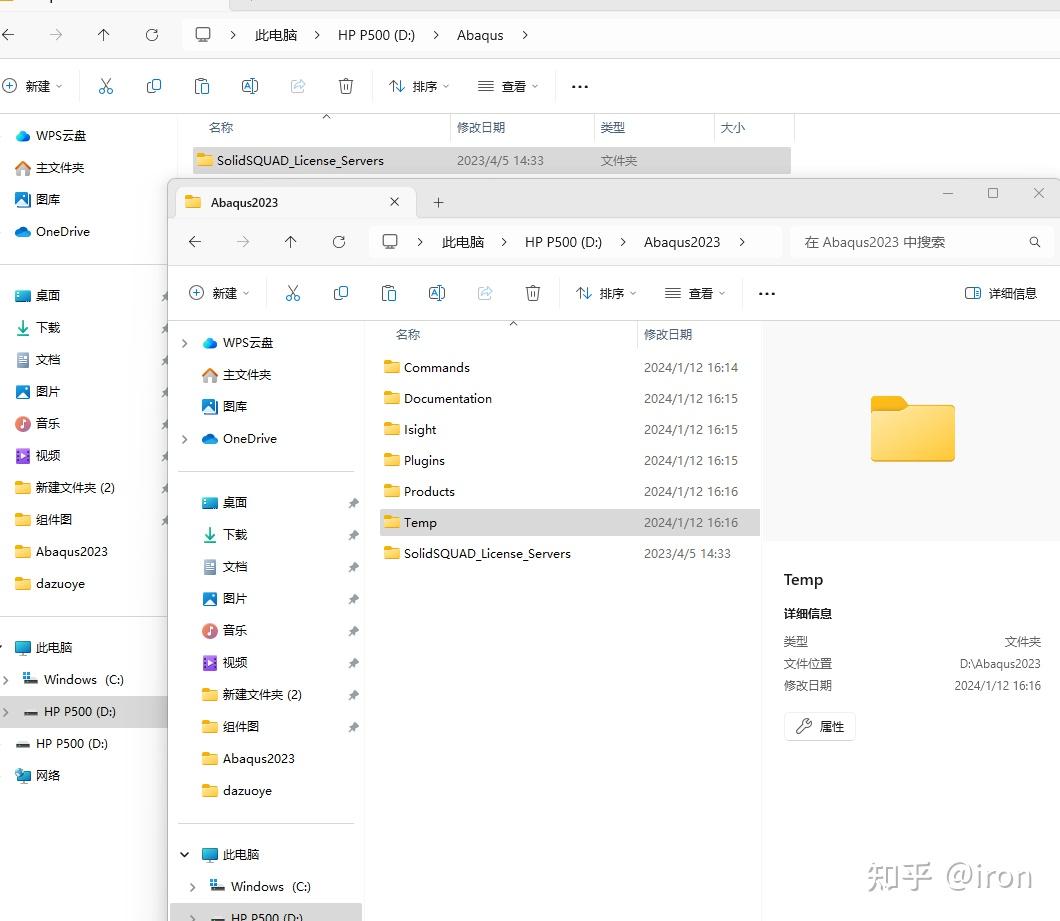Click Cut icon in Abaqus2023 window toolbar
This screenshot has width=1060, height=921.
[293, 293]
